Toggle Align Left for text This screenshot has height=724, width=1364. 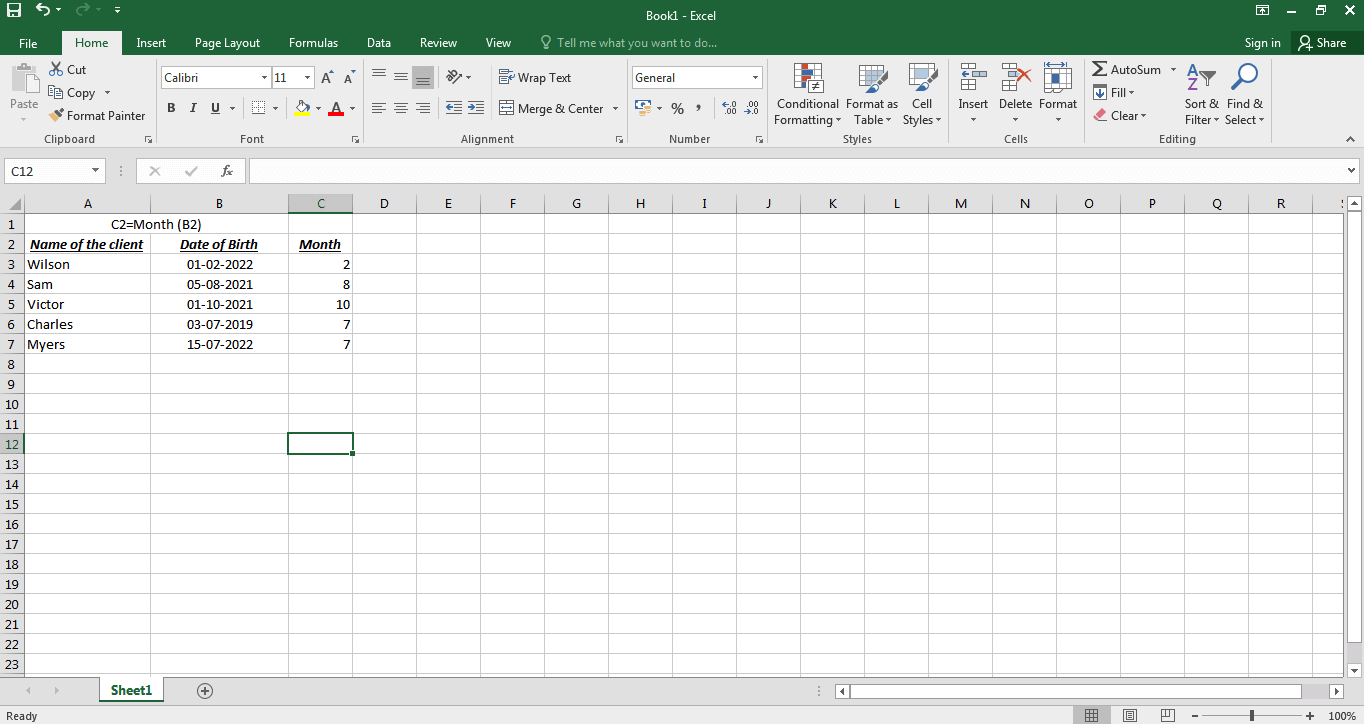379,108
